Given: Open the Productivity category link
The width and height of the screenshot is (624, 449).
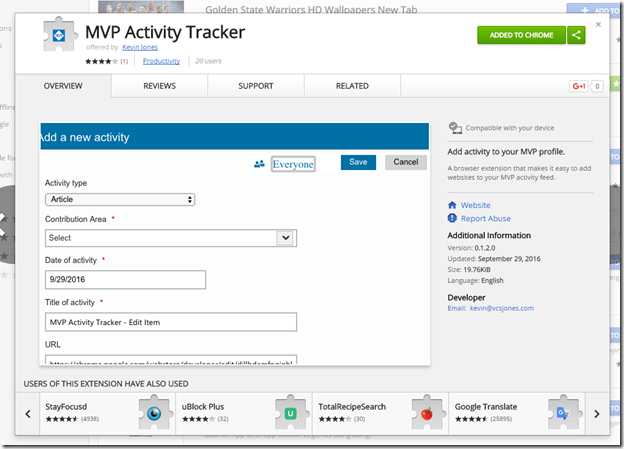Looking at the screenshot, I should tap(161, 61).
